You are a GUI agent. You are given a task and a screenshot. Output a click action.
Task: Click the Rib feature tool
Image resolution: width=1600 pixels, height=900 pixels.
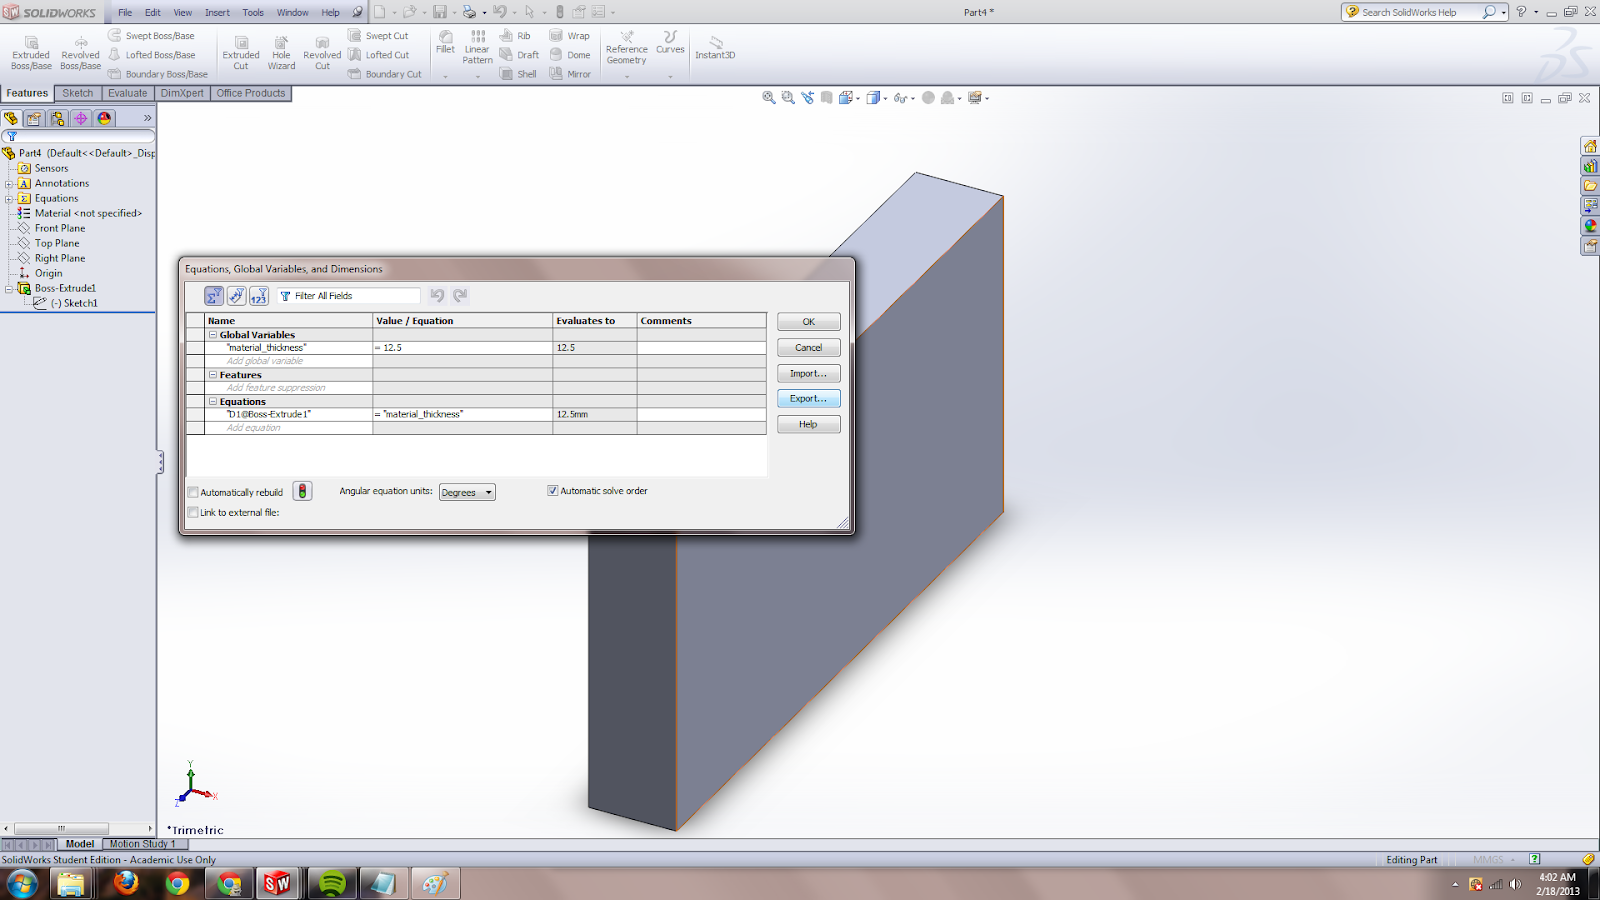(x=516, y=36)
